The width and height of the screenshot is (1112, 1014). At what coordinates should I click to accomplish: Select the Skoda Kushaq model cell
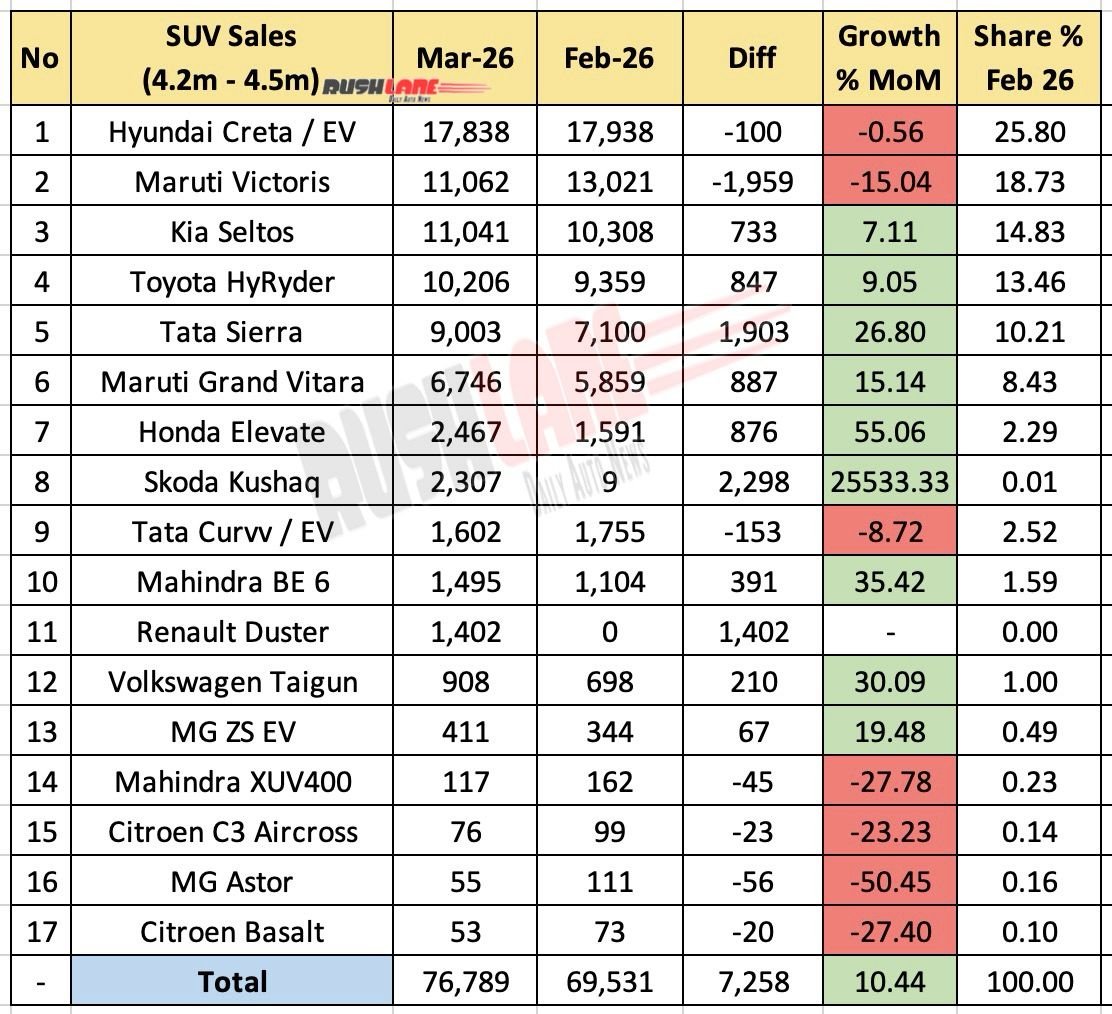pyautogui.click(x=231, y=482)
